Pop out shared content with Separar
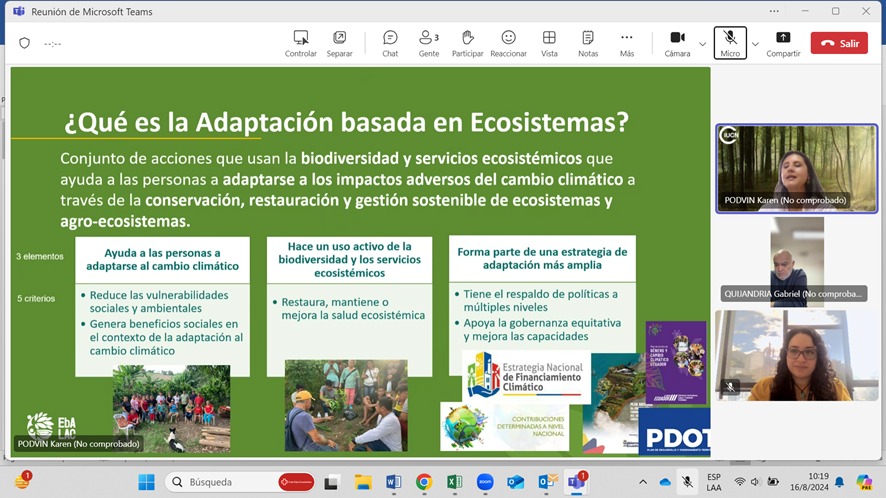Image resolution: width=886 pixels, height=498 pixels. click(339, 43)
